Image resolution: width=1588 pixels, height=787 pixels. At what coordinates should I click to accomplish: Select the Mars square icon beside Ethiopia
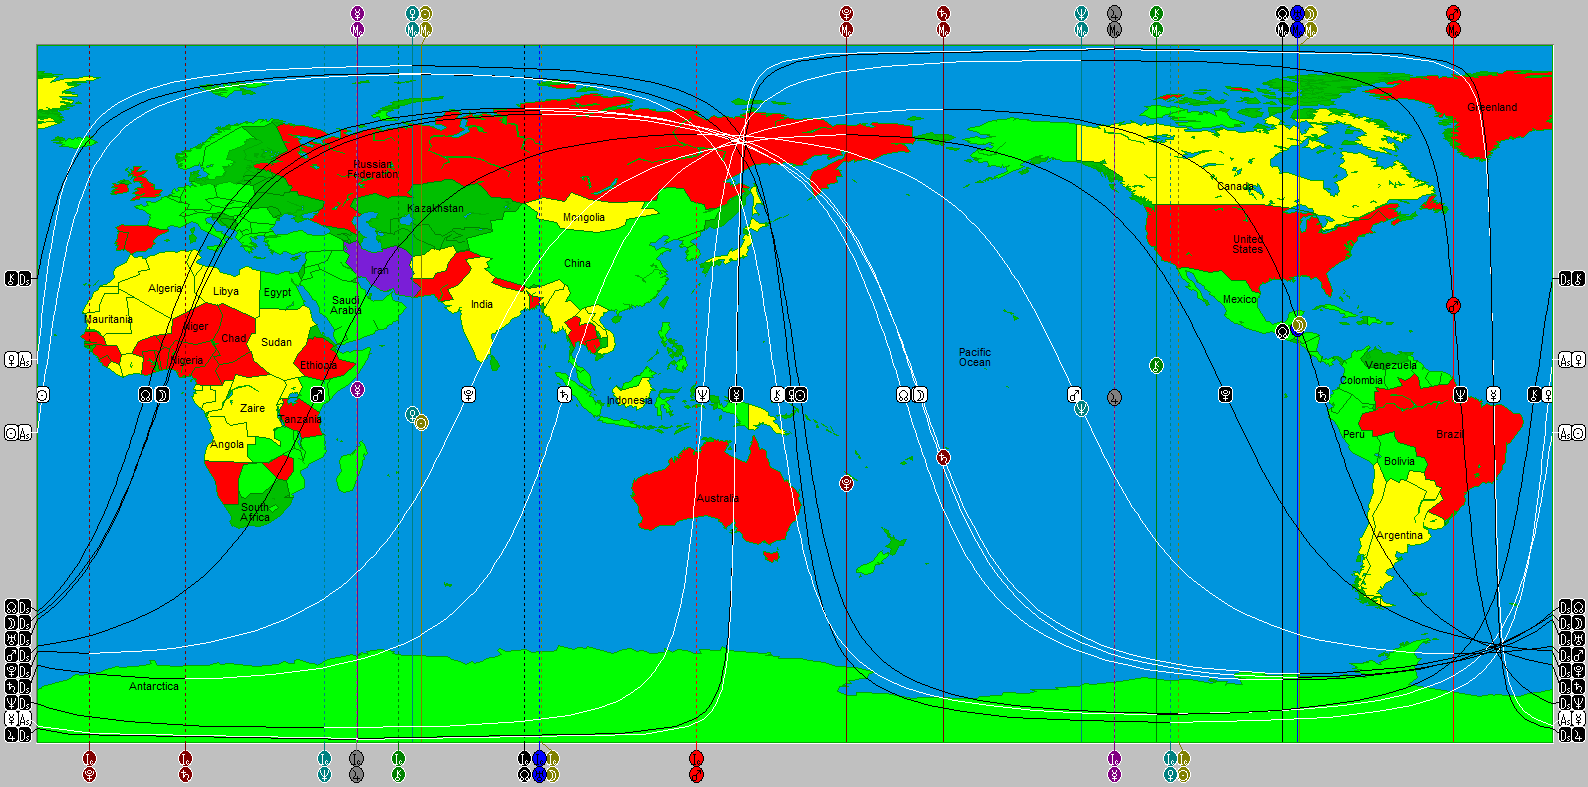318,395
